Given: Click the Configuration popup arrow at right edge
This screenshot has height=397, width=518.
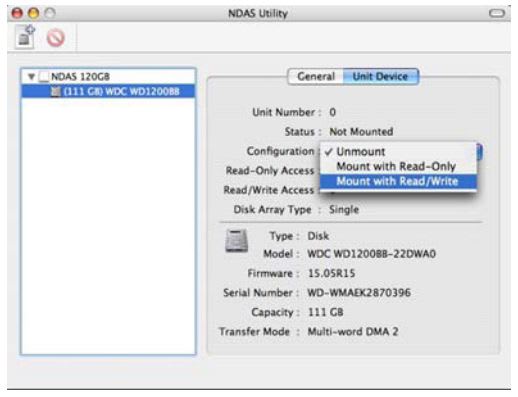Looking at the screenshot, I should (479, 152).
